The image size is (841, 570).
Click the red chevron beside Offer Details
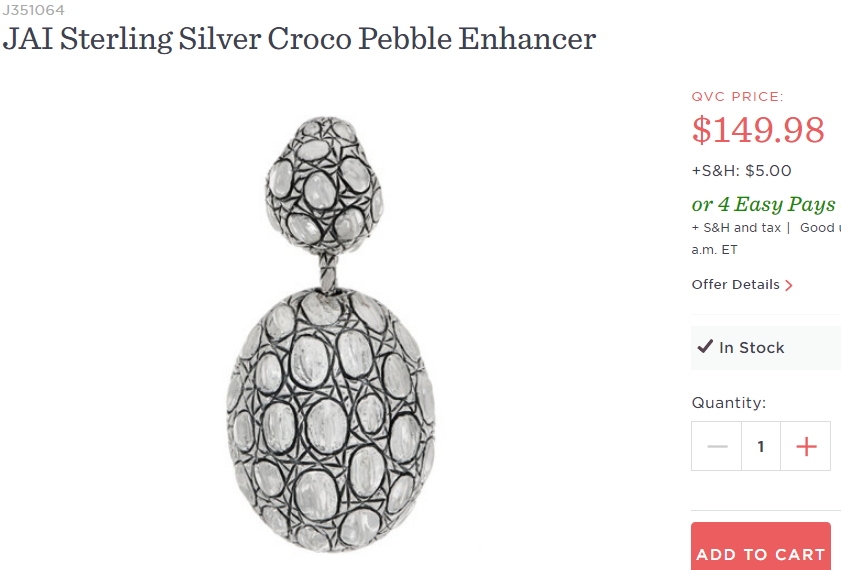click(789, 285)
